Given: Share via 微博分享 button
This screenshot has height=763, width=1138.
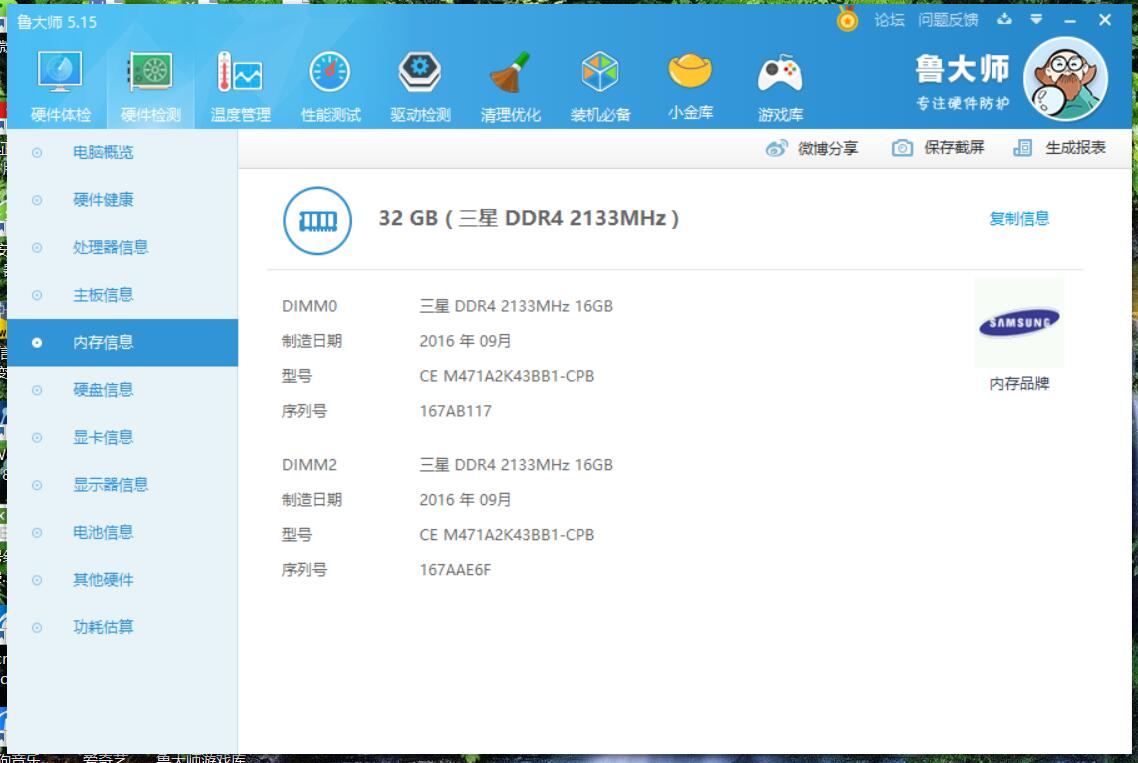Looking at the screenshot, I should point(812,148).
